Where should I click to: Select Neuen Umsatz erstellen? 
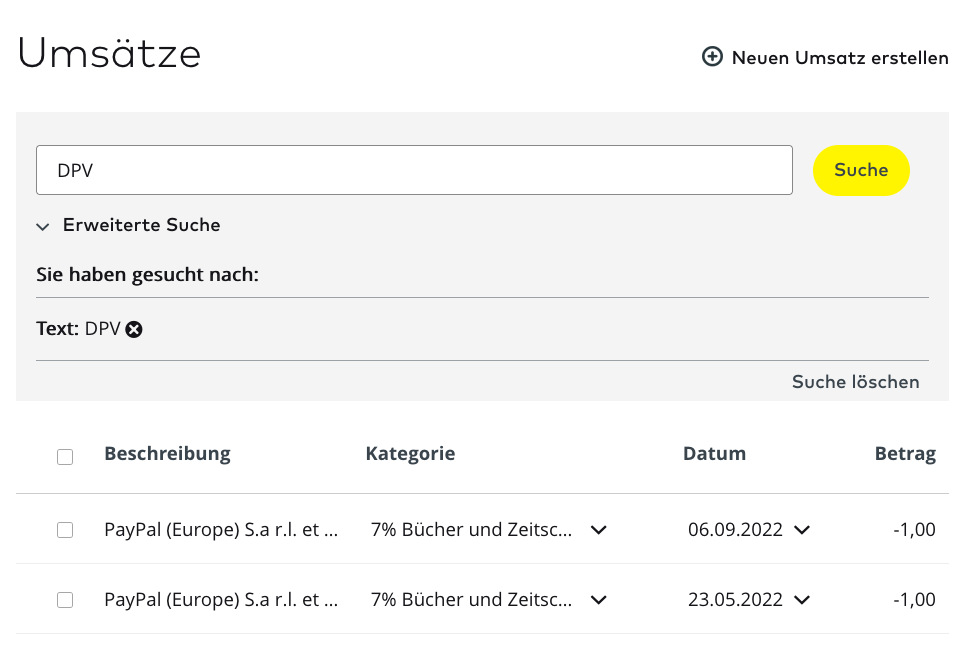838,57
